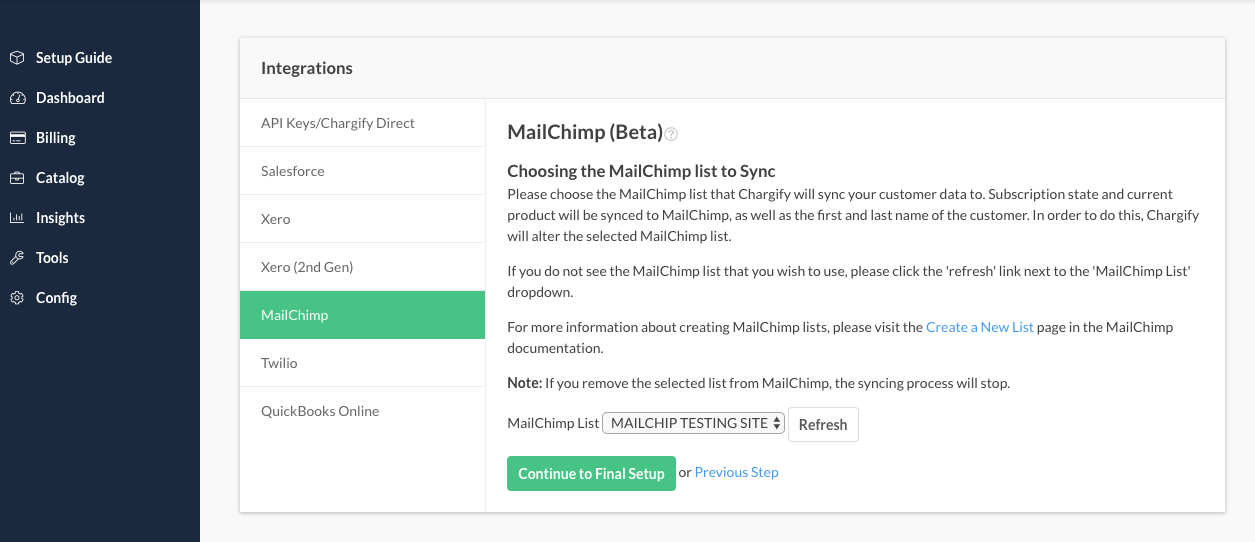The height and width of the screenshot is (542, 1255).
Task: Click the Setup Guide cube icon
Action: [x=17, y=58]
